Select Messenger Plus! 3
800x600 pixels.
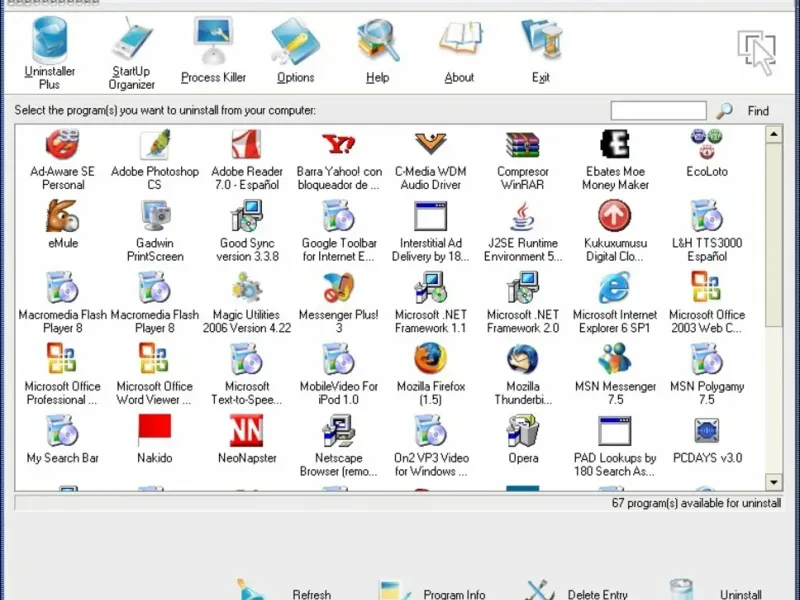(x=339, y=303)
